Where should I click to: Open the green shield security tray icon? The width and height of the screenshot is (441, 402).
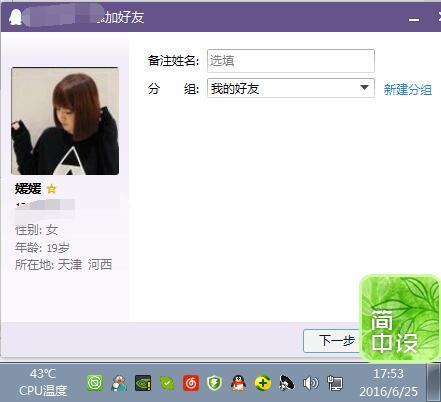point(215,383)
